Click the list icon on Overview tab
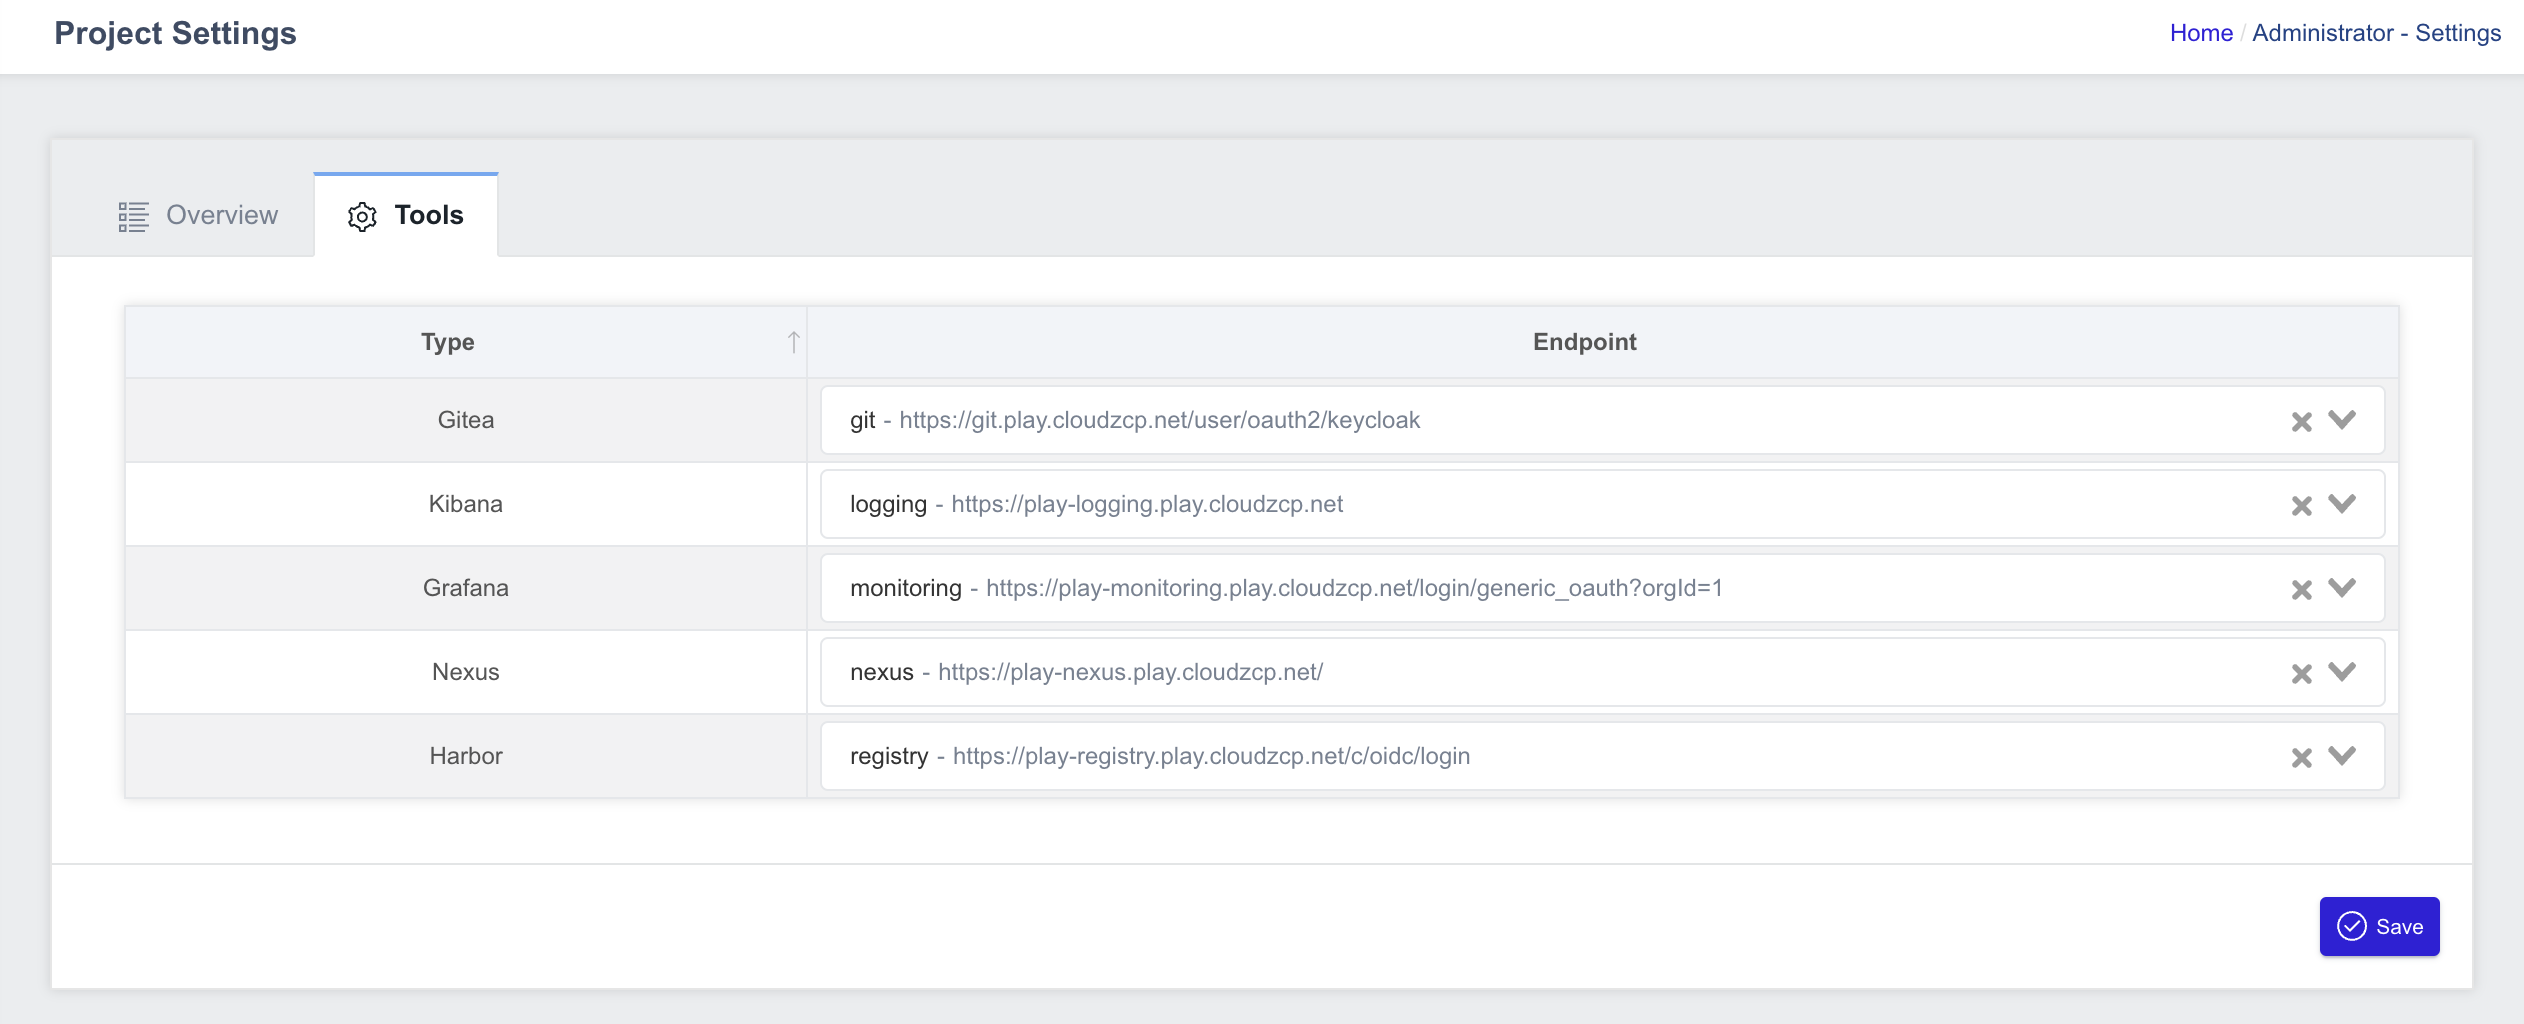 pyautogui.click(x=133, y=216)
